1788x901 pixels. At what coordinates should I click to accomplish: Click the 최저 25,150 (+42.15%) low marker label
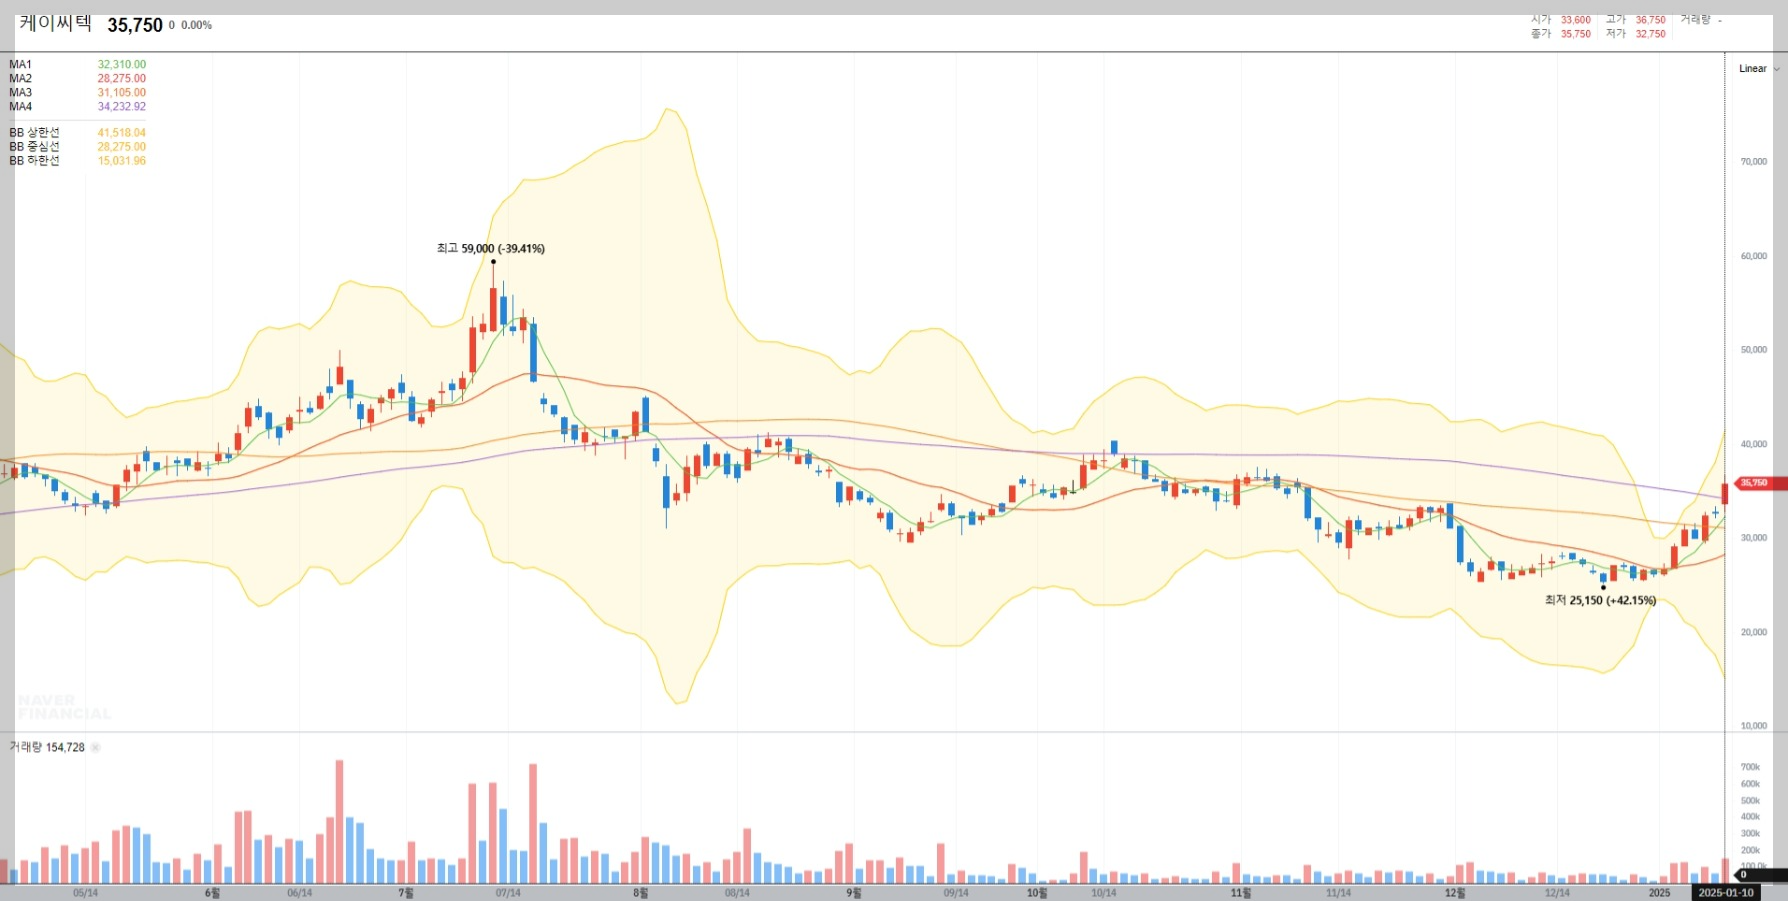coord(1600,601)
